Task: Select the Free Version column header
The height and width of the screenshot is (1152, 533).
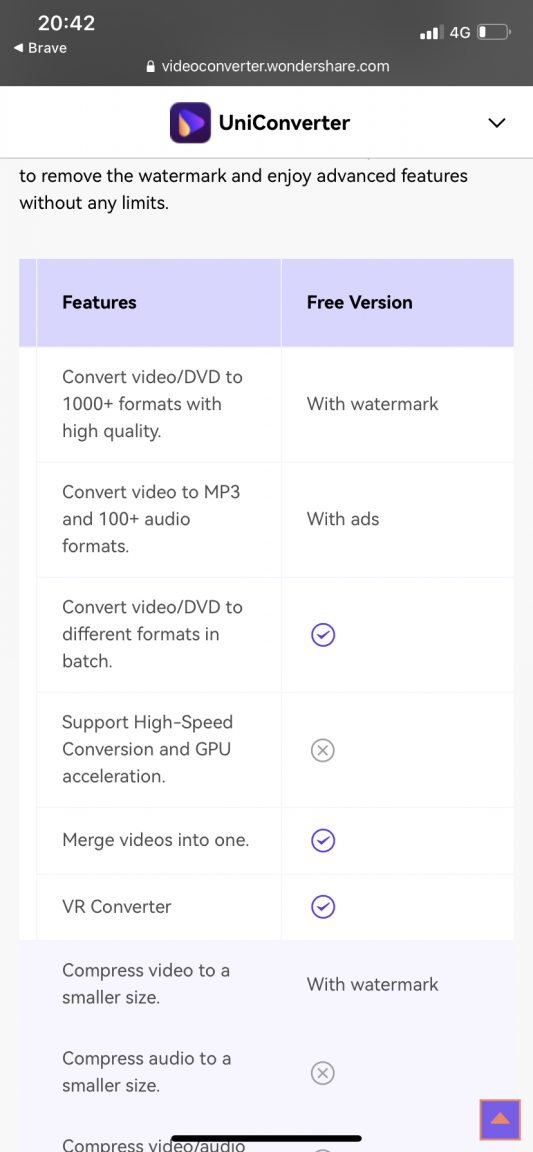Action: 359,303
